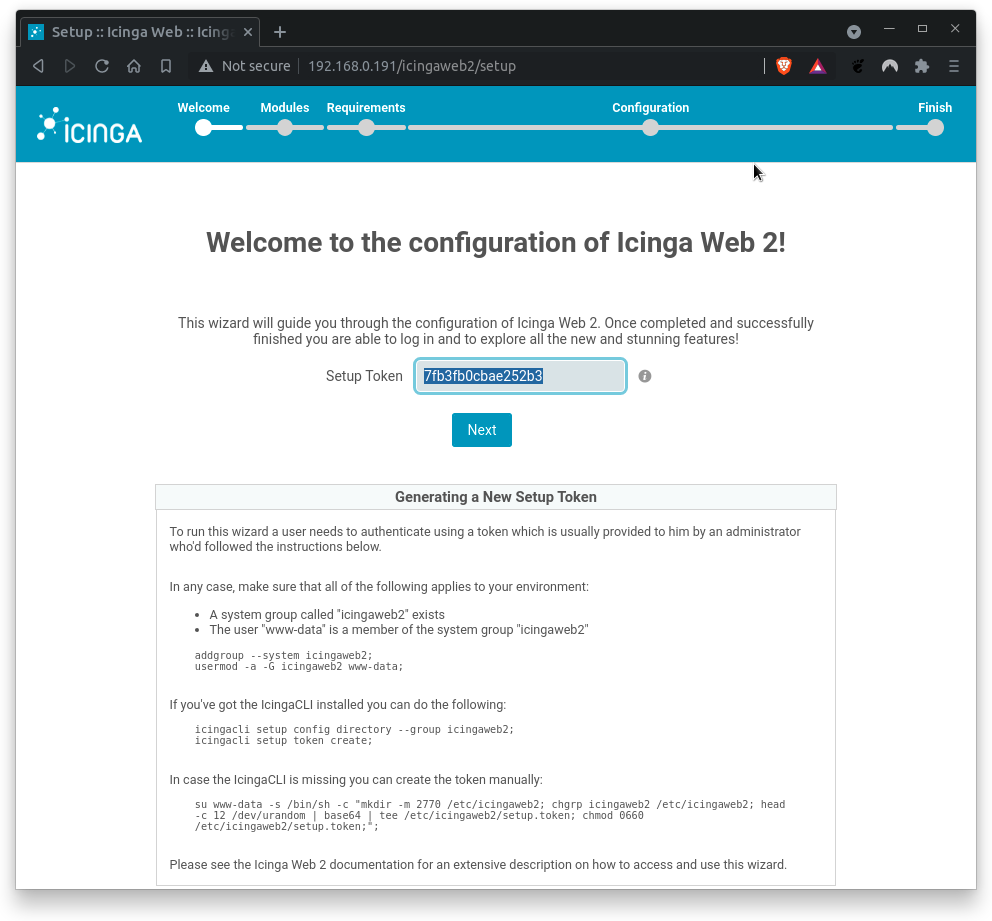
Task: Click the Finish wizard step label
Action: (934, 107)
